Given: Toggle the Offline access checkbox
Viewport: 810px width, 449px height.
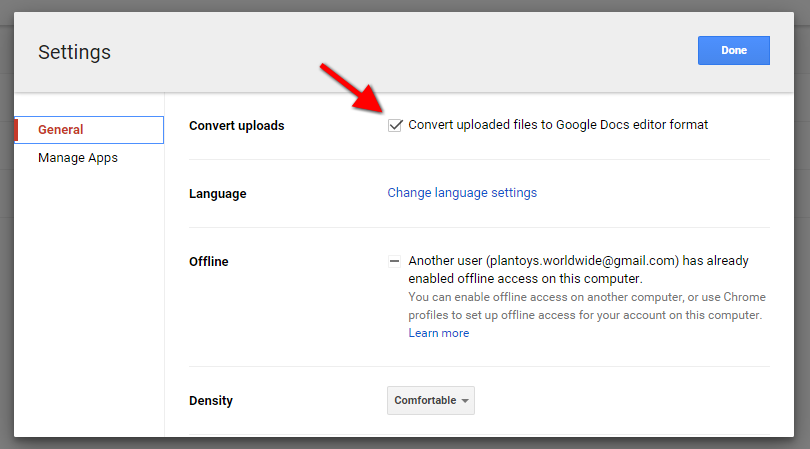Looking at the screenshot, I should tap(394, 261).
